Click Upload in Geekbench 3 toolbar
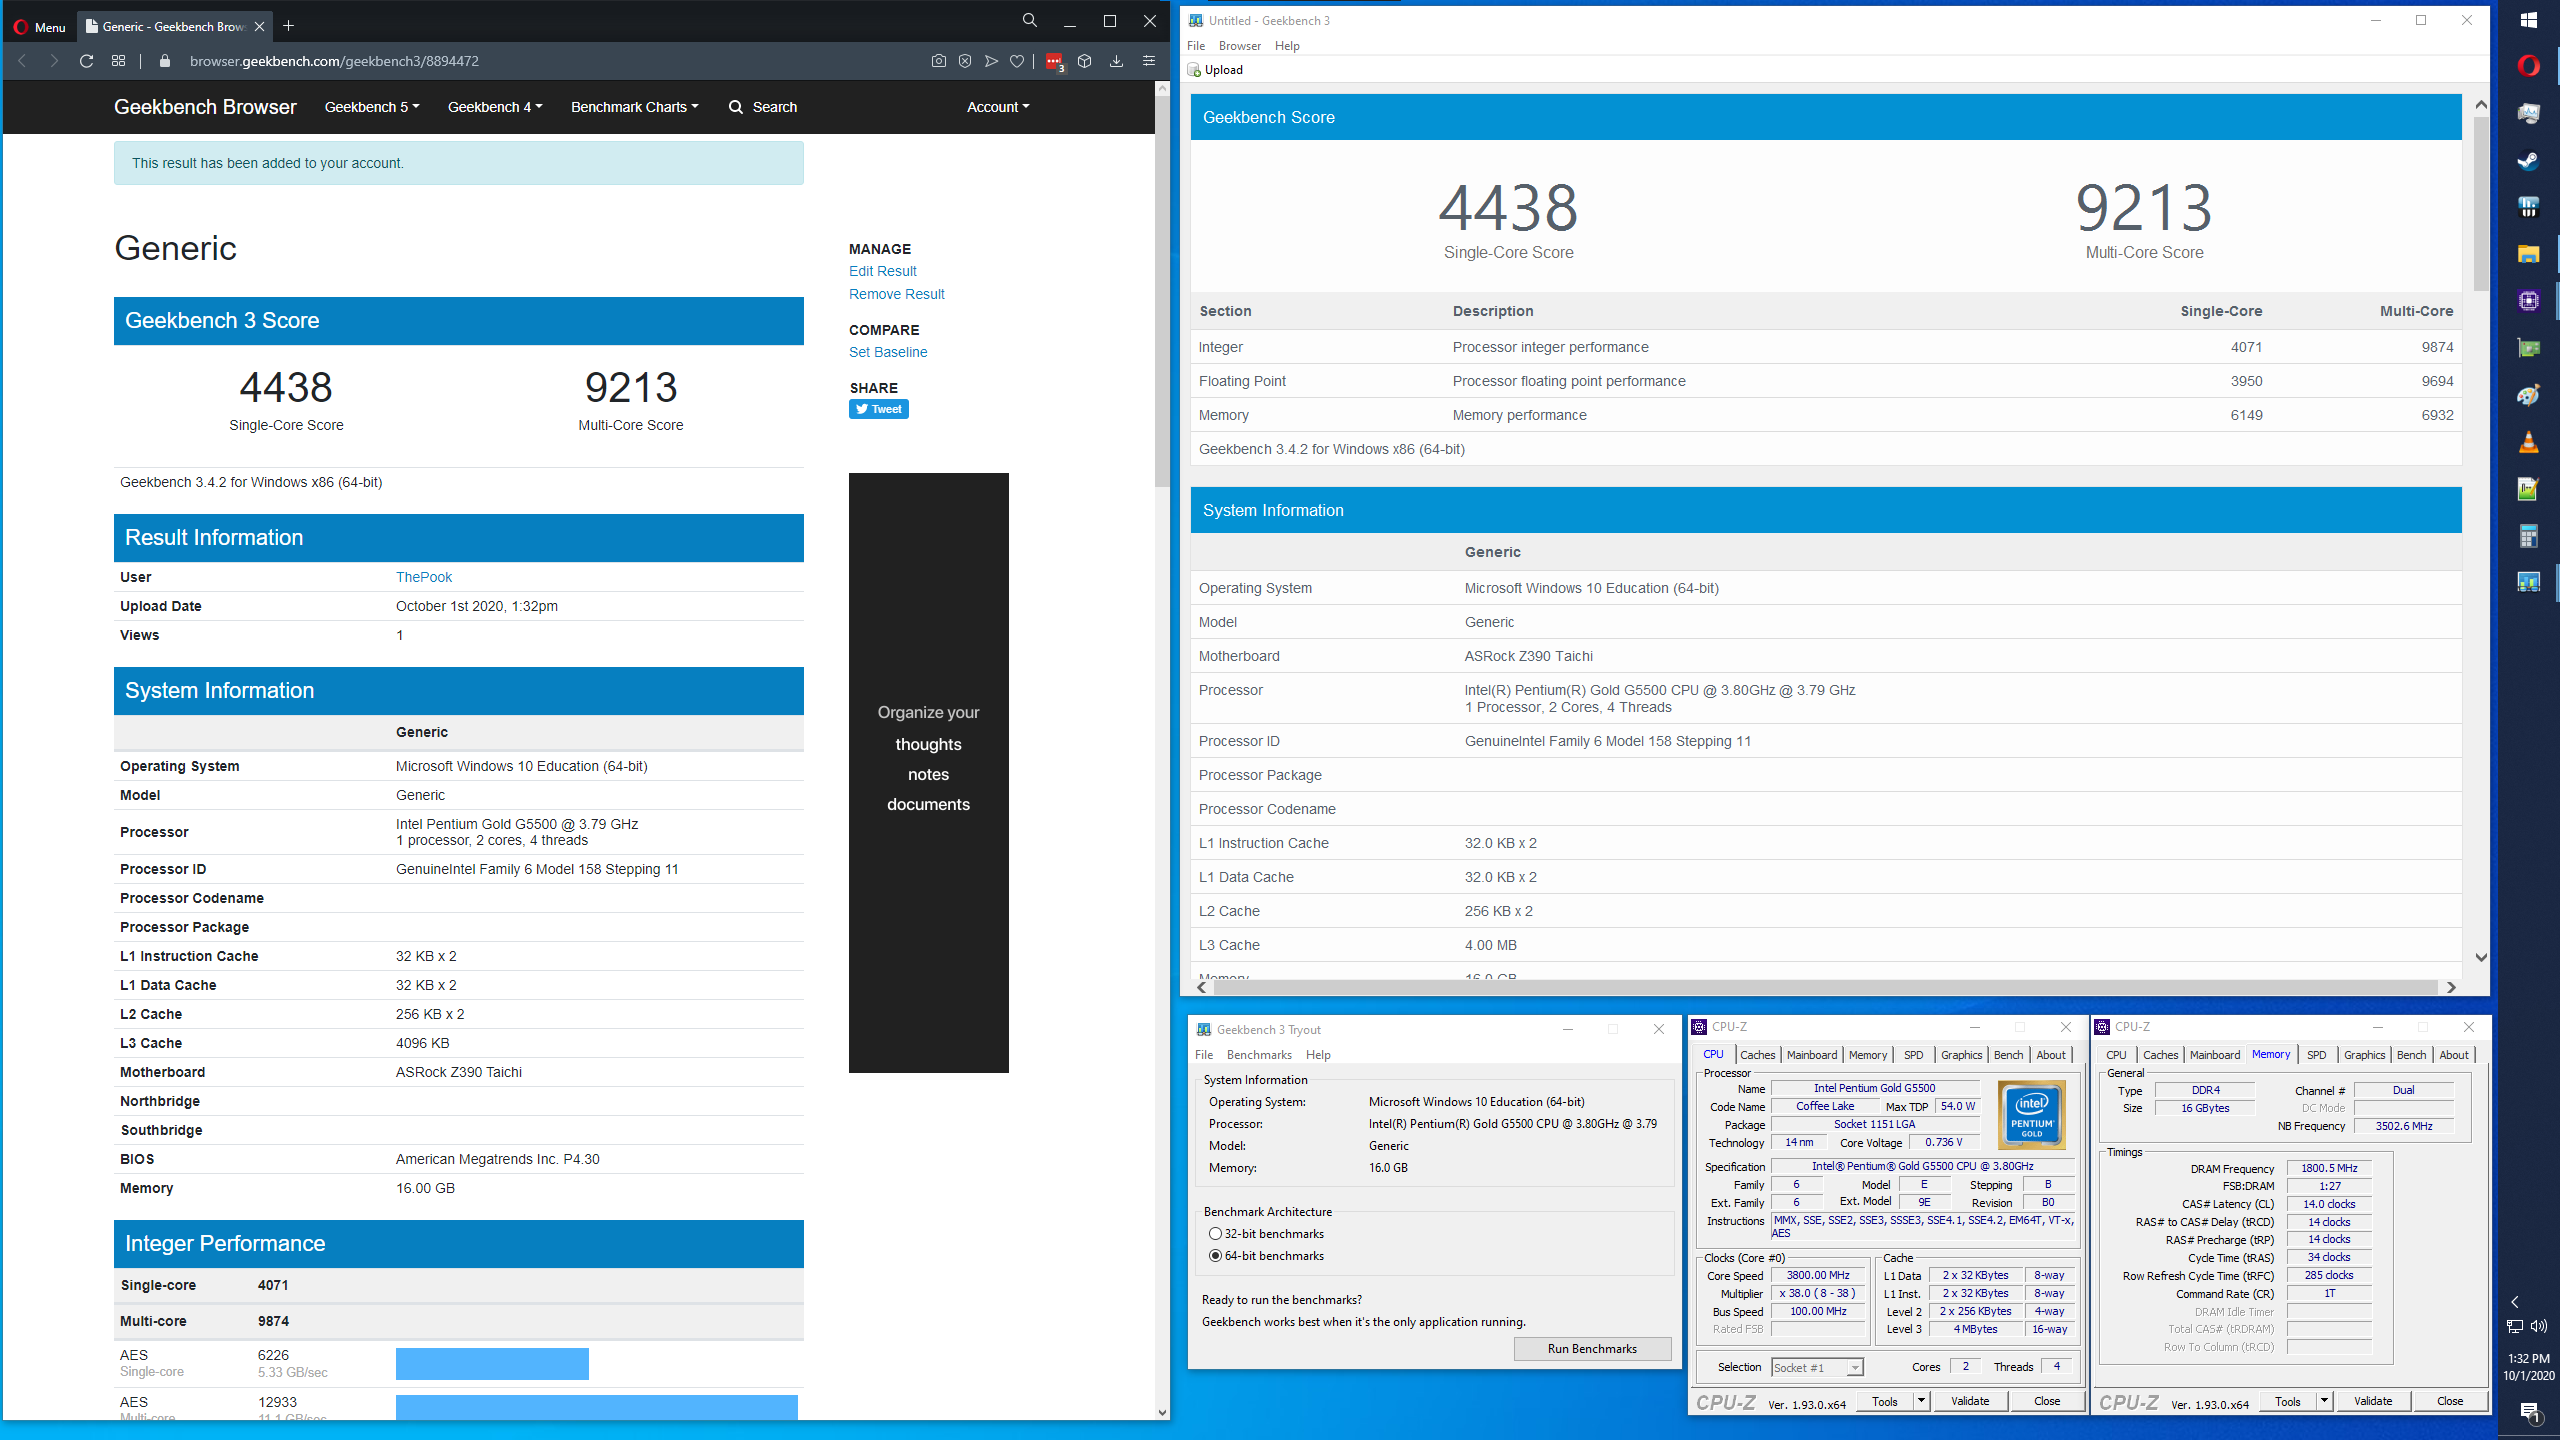Viewport: 2560px width, 1440px height. point(1215,70)
